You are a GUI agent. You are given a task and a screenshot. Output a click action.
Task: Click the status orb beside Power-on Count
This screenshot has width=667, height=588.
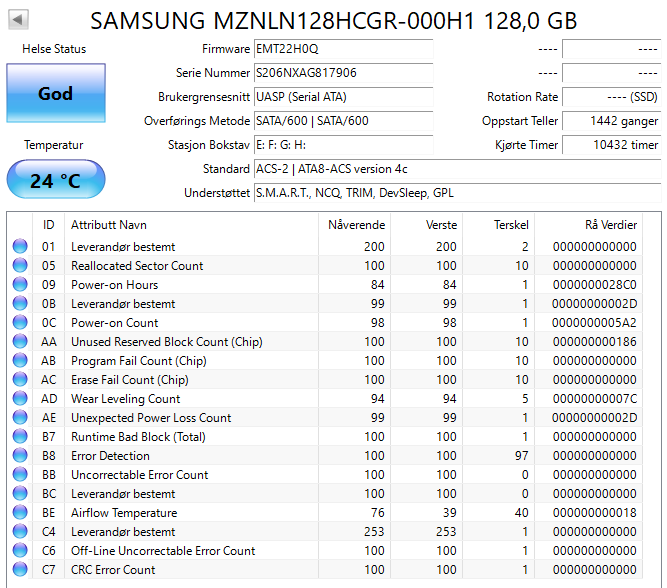click(20, 323)
